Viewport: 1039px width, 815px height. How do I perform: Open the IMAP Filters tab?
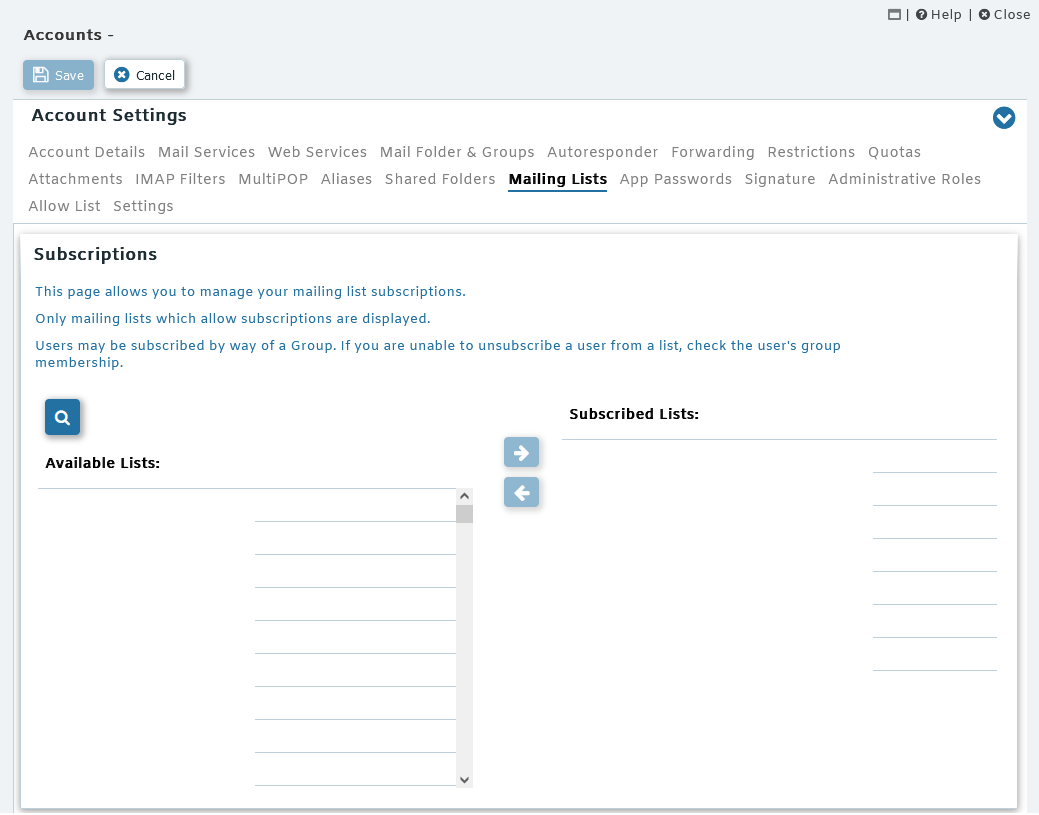coord(180,179)
